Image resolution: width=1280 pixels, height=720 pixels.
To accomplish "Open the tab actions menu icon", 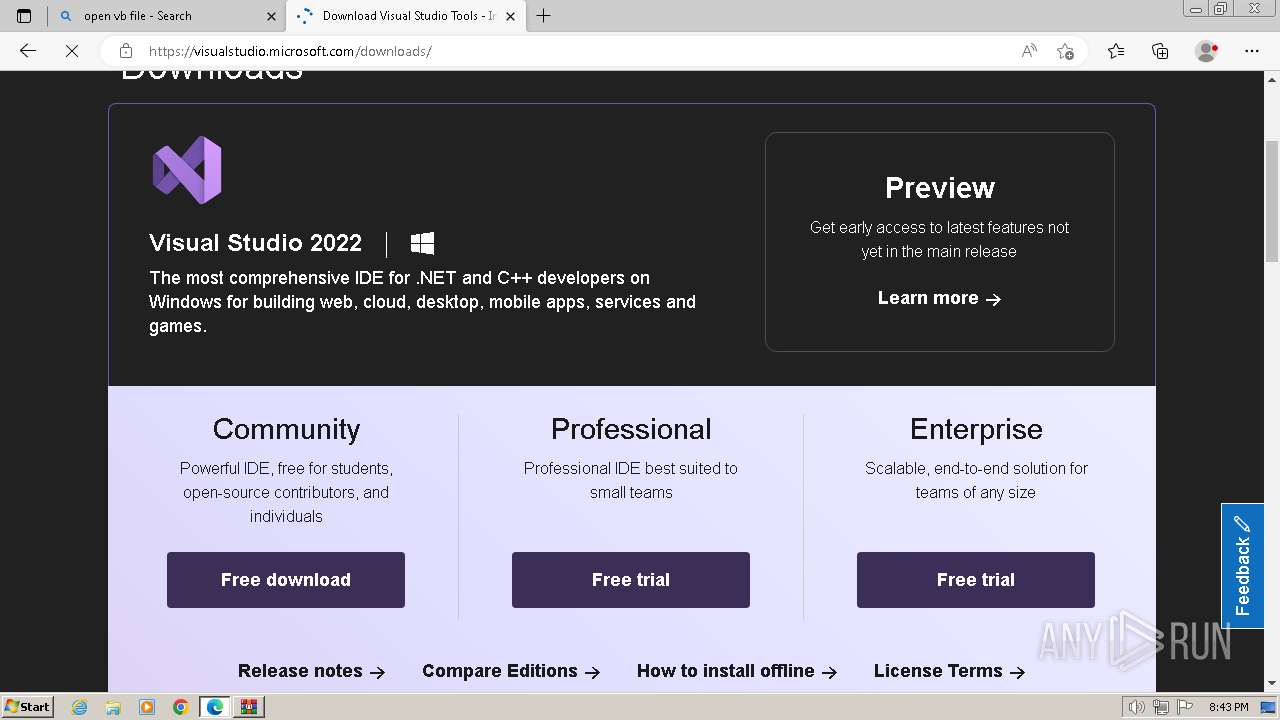I will click(24, 16).
